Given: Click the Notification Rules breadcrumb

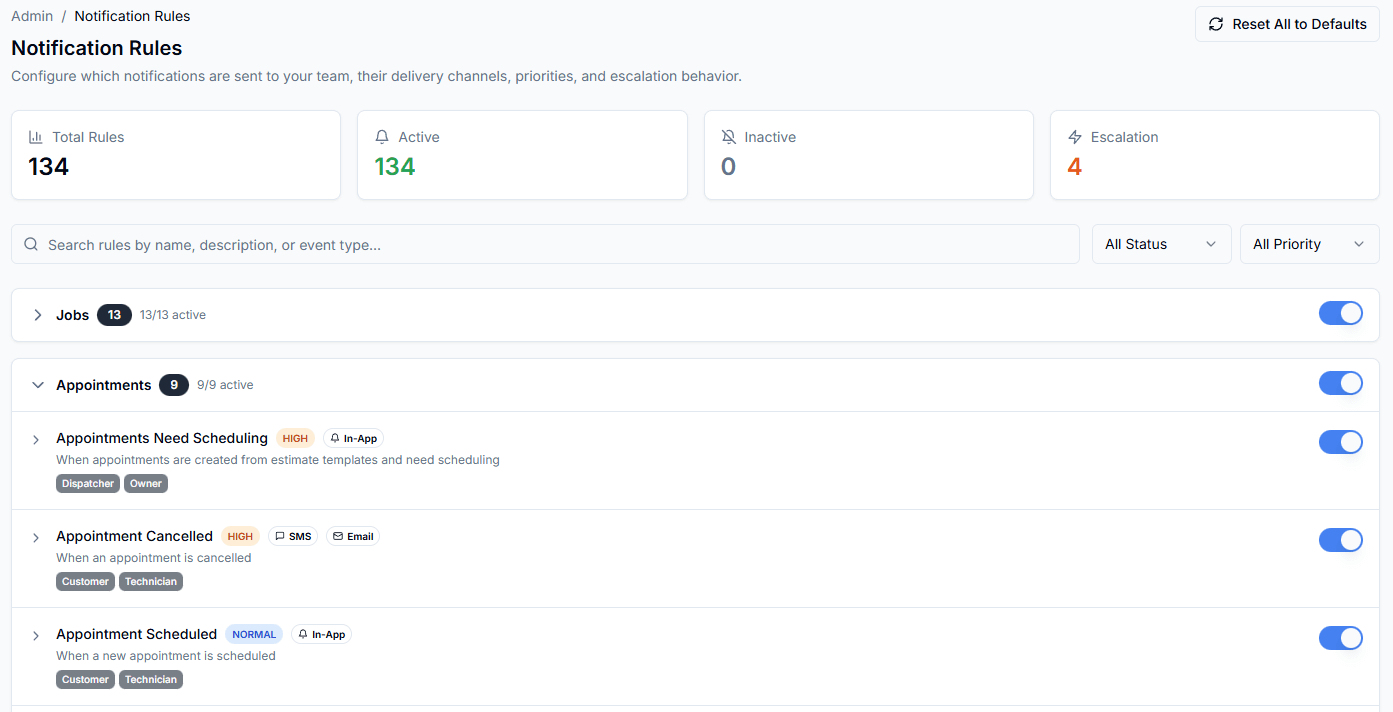Looking at the screenshot, I should (x=132, y=16).
